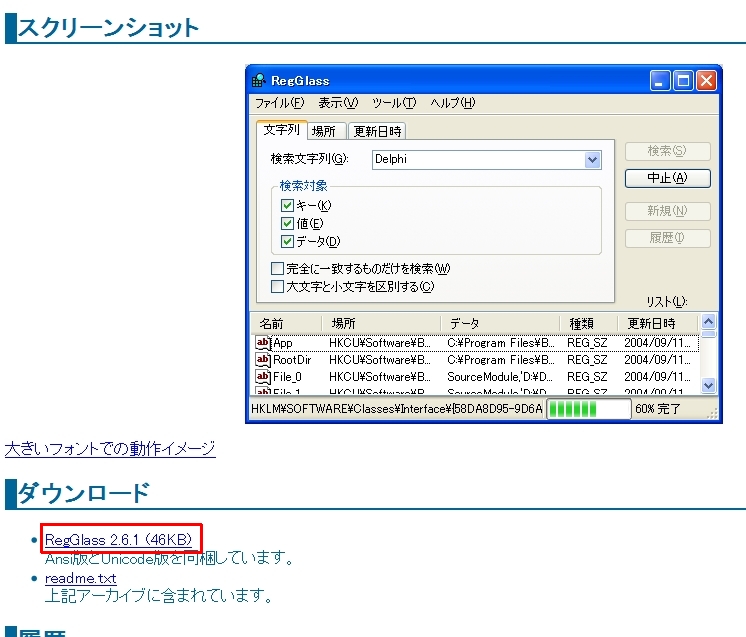The height and width of the screenshot is (637, 746).
Task: Uncheck the 値(E) checkbox
Action: point(287,223)
